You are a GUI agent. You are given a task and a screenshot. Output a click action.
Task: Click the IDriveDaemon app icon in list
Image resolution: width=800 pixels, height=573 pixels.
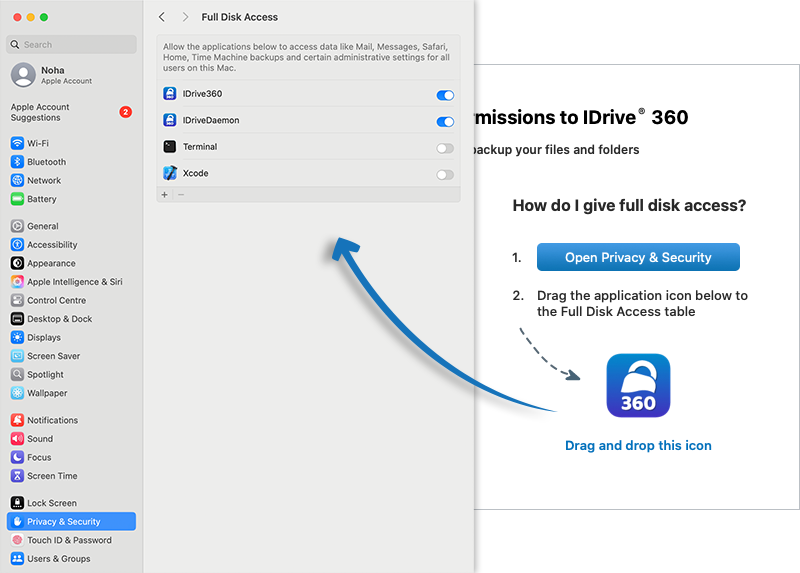tap(170, 120)
